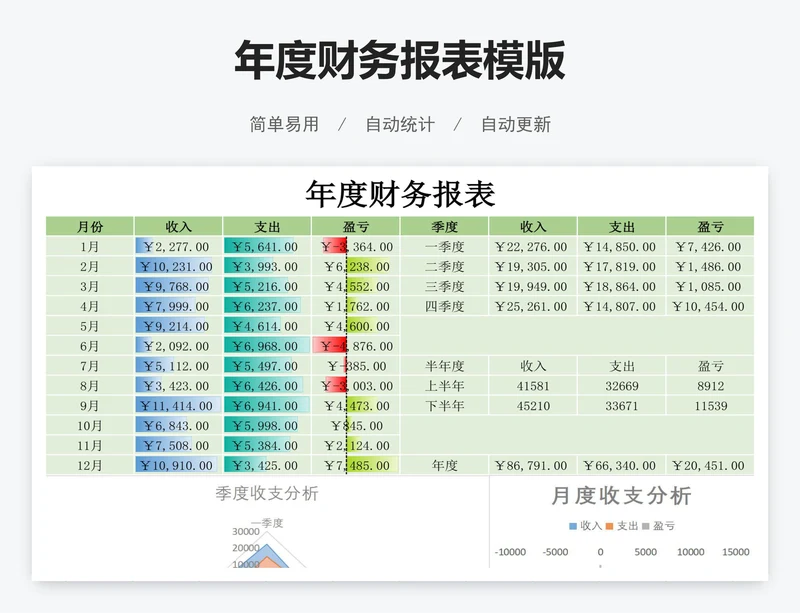Select the 季度收支分析 chart title
This screenshot has width=800, height=613.
(x=267, y=494)
